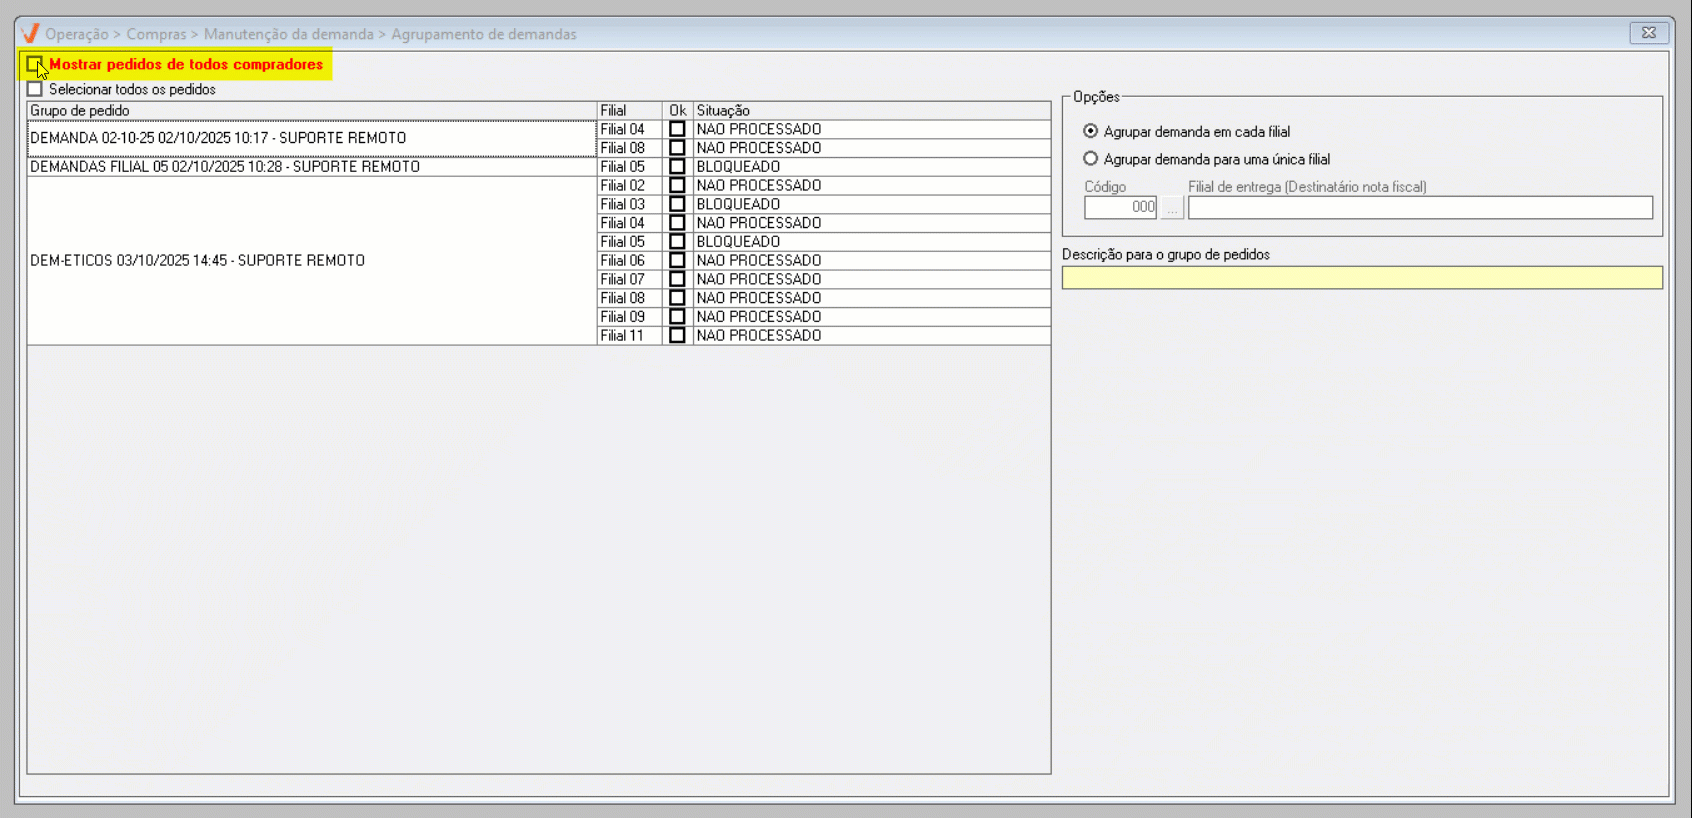Close the Agrupamento de demandas window

click(1649, 33)
